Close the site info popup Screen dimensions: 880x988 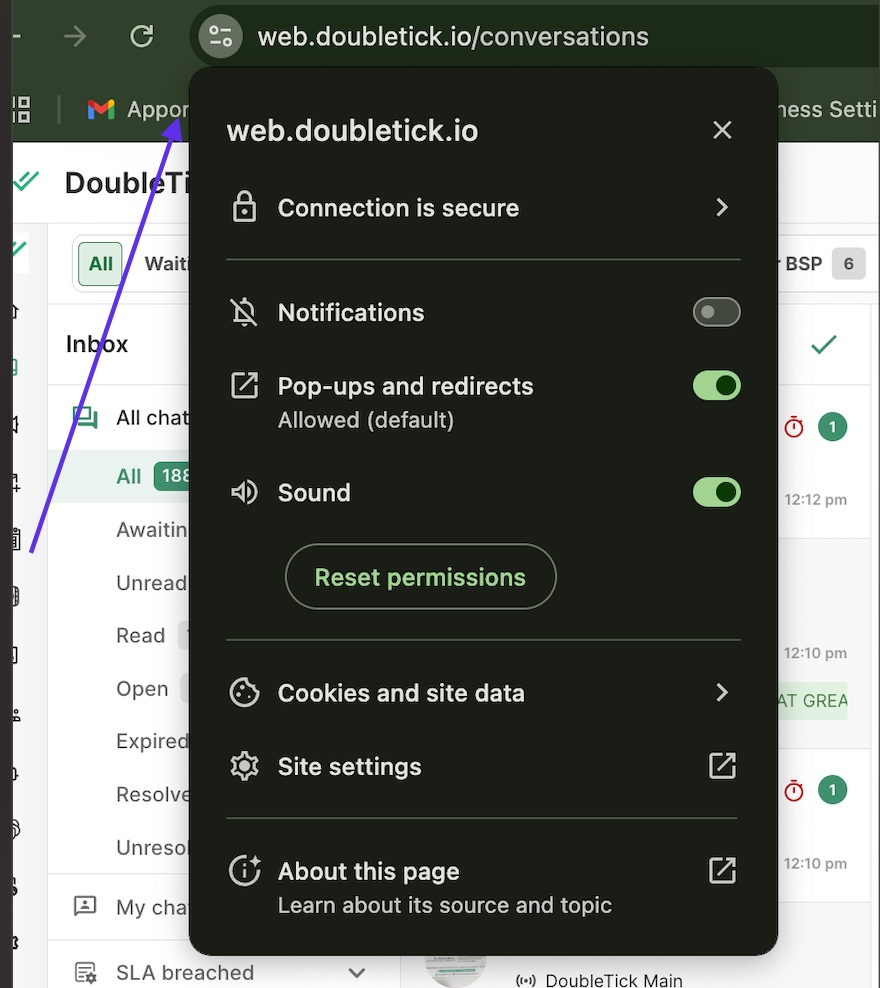point(722,130)
